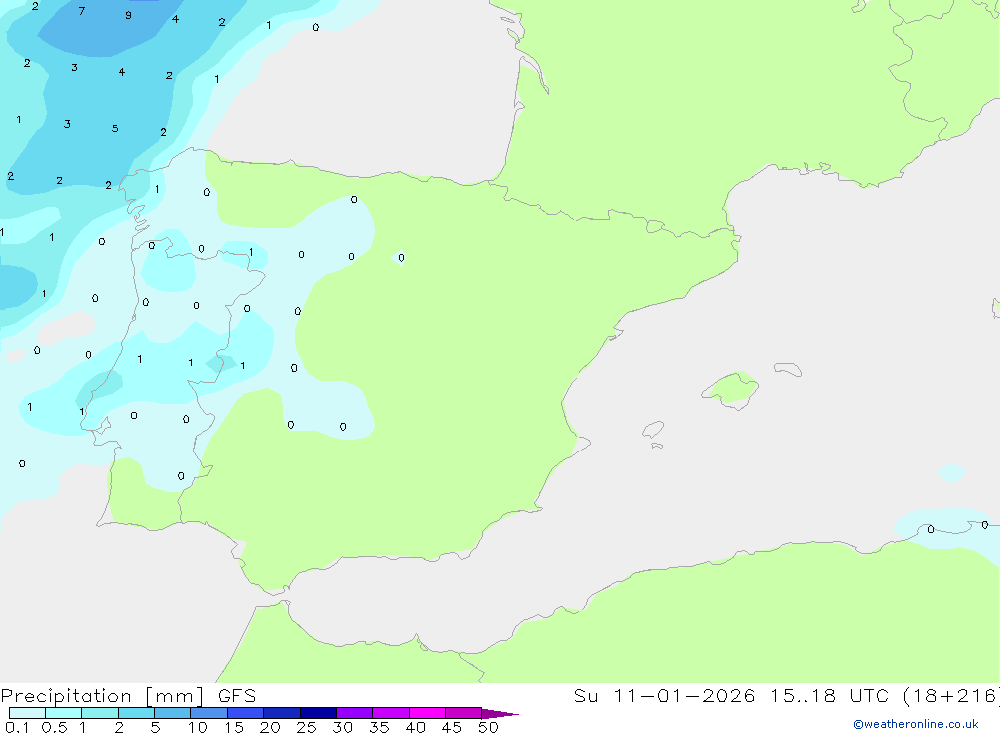Click the "40" legend scale label
Screen dimensions: 1000x733
click(416, 727)
